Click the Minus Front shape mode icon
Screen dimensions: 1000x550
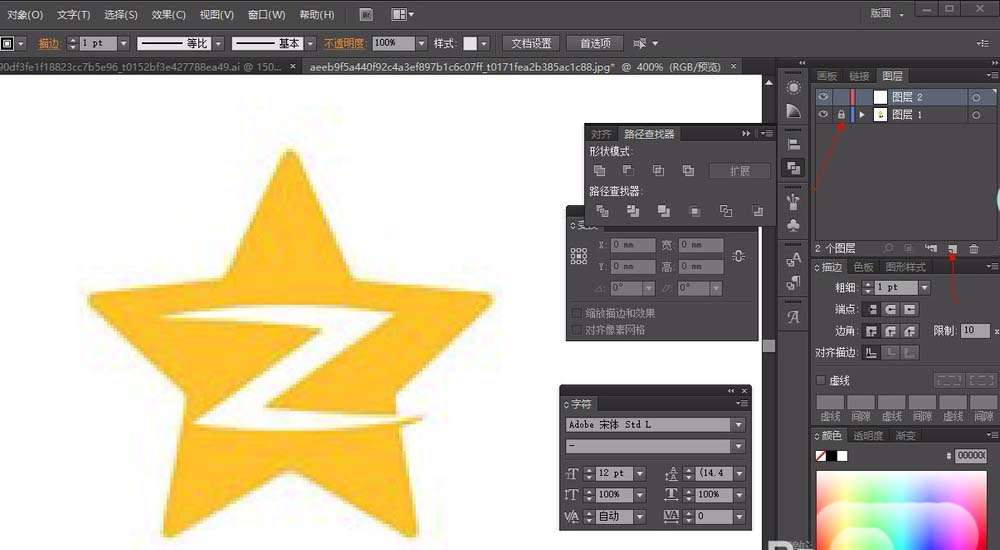click(628, 170)
